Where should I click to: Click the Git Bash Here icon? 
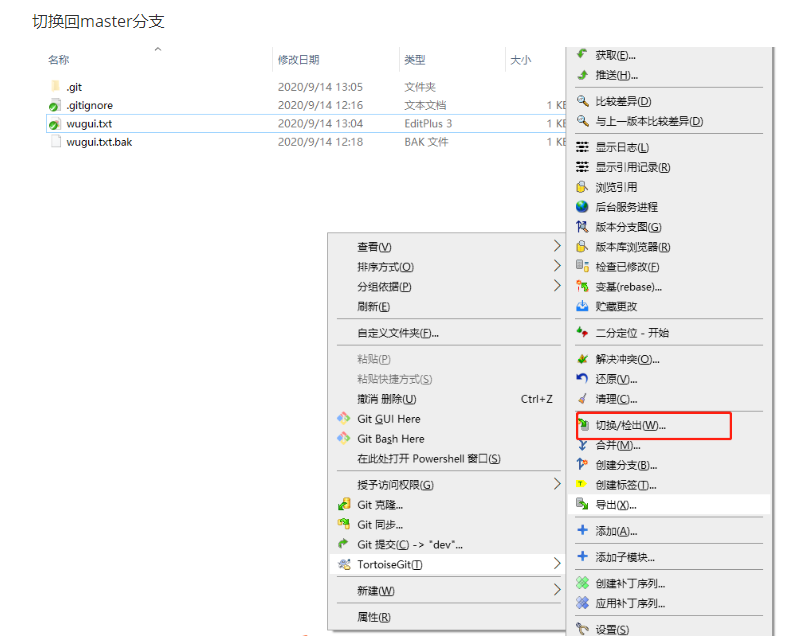click(344, 438)
